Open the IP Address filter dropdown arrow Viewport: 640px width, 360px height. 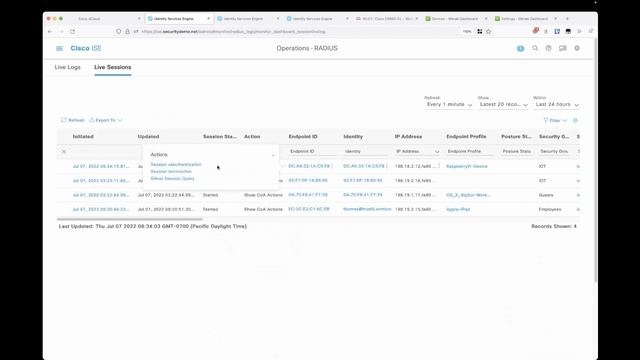click(x=437, y=152)
